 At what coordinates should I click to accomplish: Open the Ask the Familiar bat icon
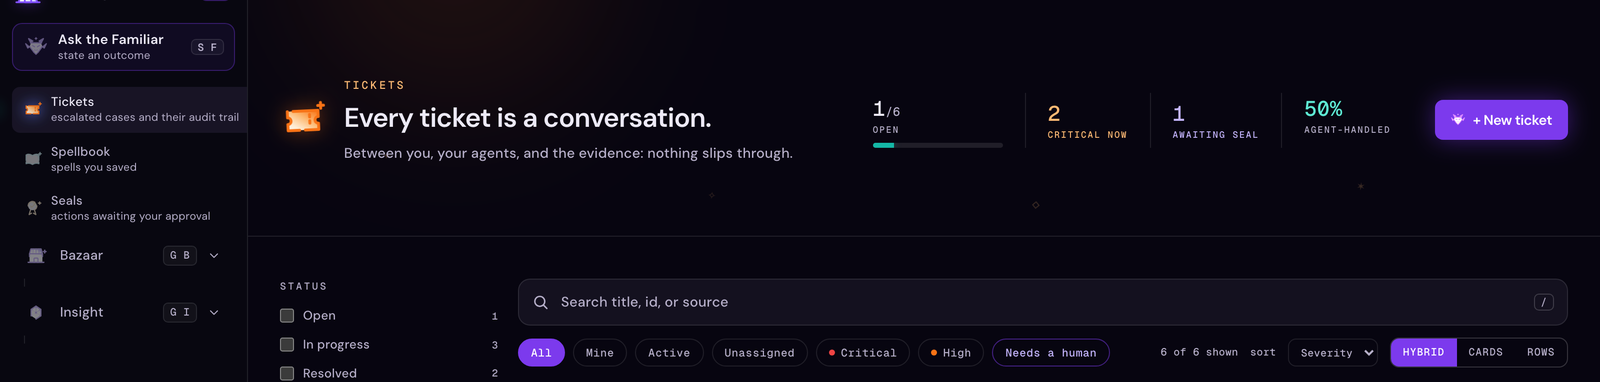coord(36,46)
